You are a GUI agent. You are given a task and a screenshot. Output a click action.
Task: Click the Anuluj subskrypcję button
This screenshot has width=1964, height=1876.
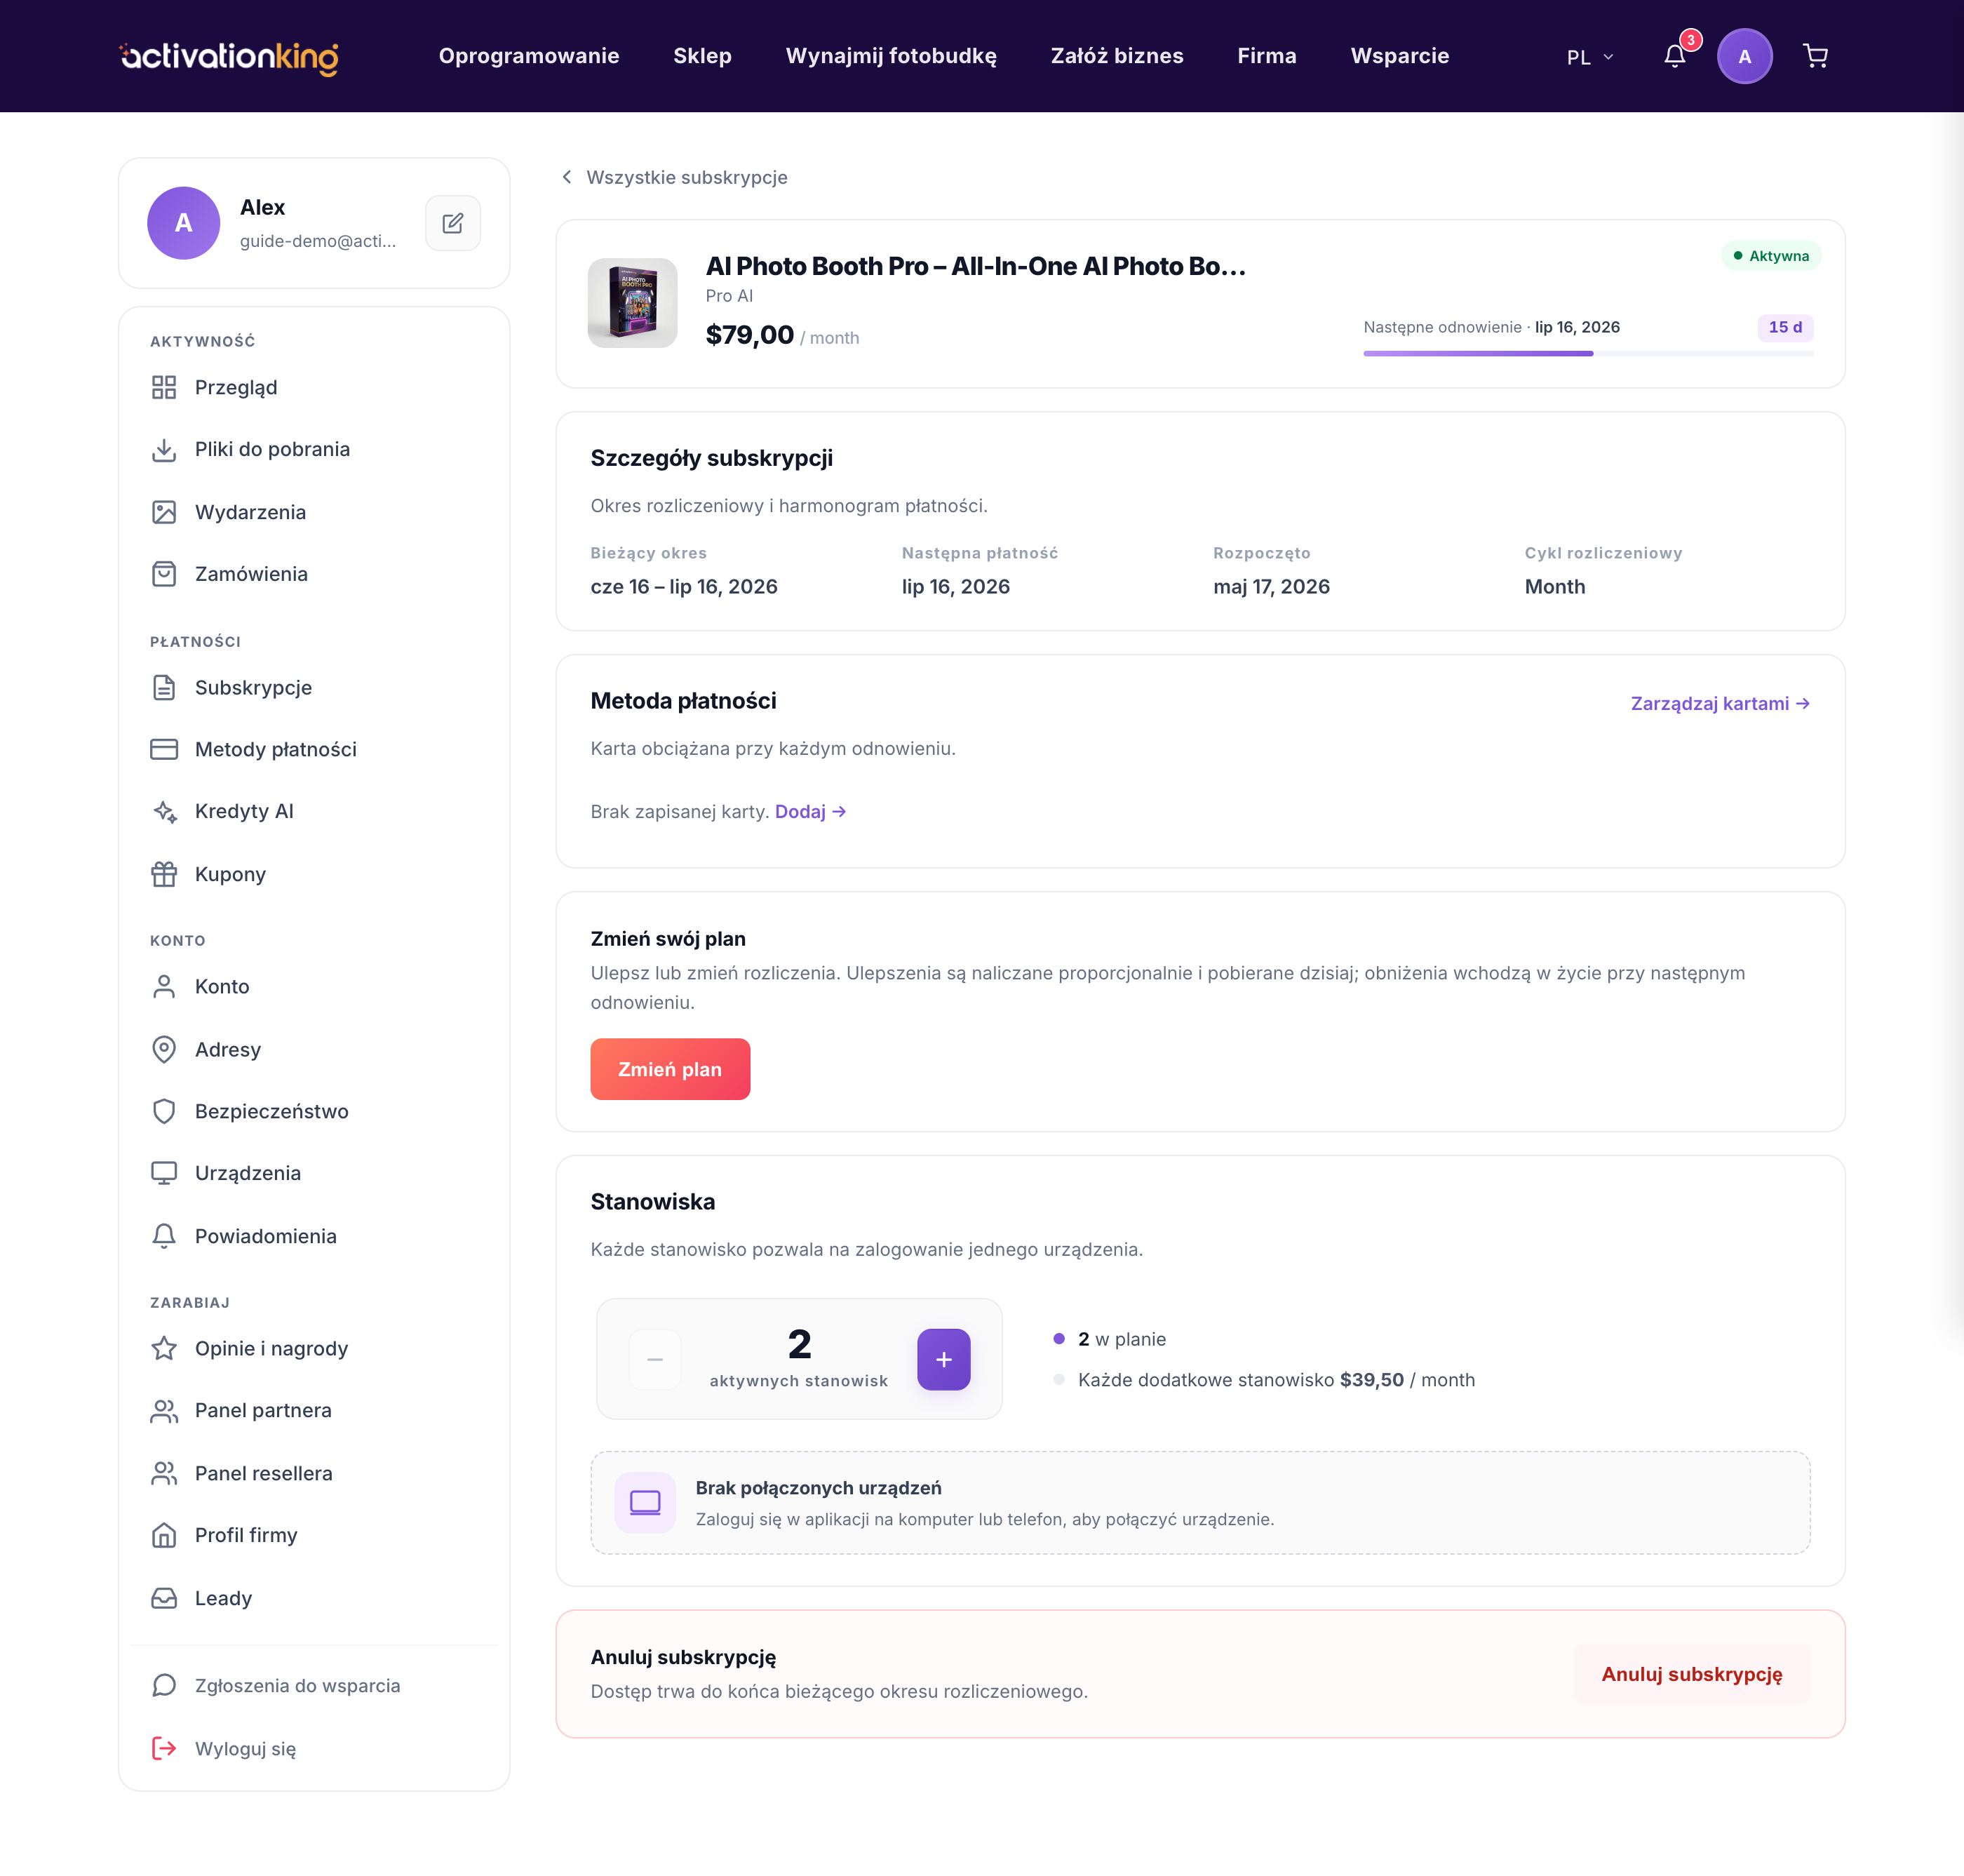1692,1674
